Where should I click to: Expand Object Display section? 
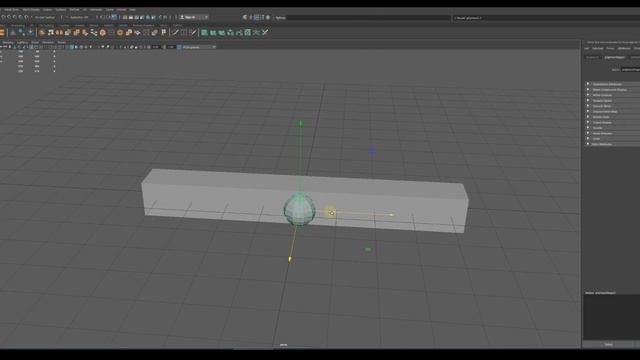coord(613,122)
